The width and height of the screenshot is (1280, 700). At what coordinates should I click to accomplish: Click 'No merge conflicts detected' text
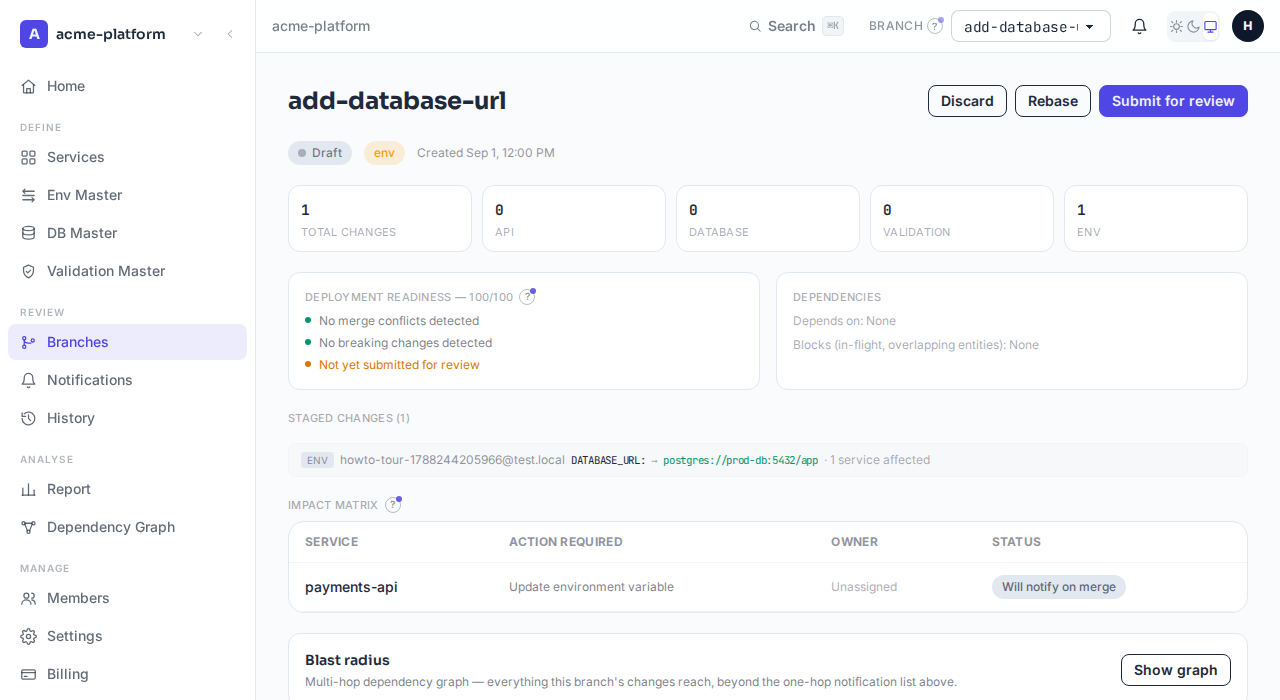[399, 321]
